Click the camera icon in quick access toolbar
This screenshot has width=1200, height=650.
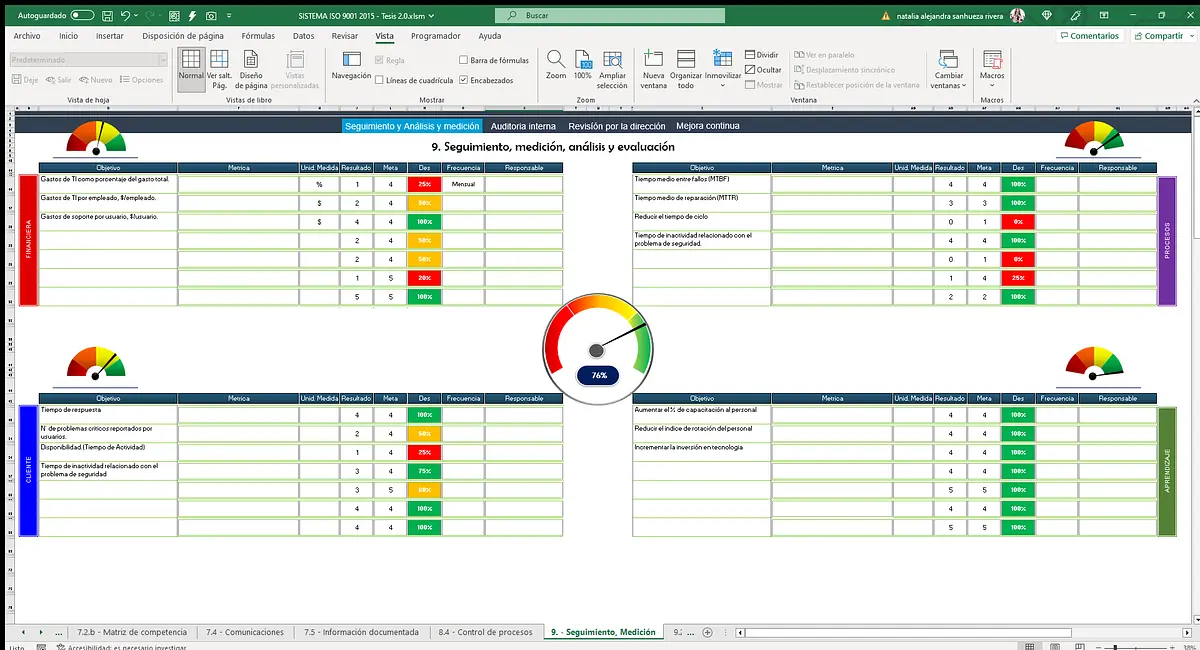click(210, 16)
